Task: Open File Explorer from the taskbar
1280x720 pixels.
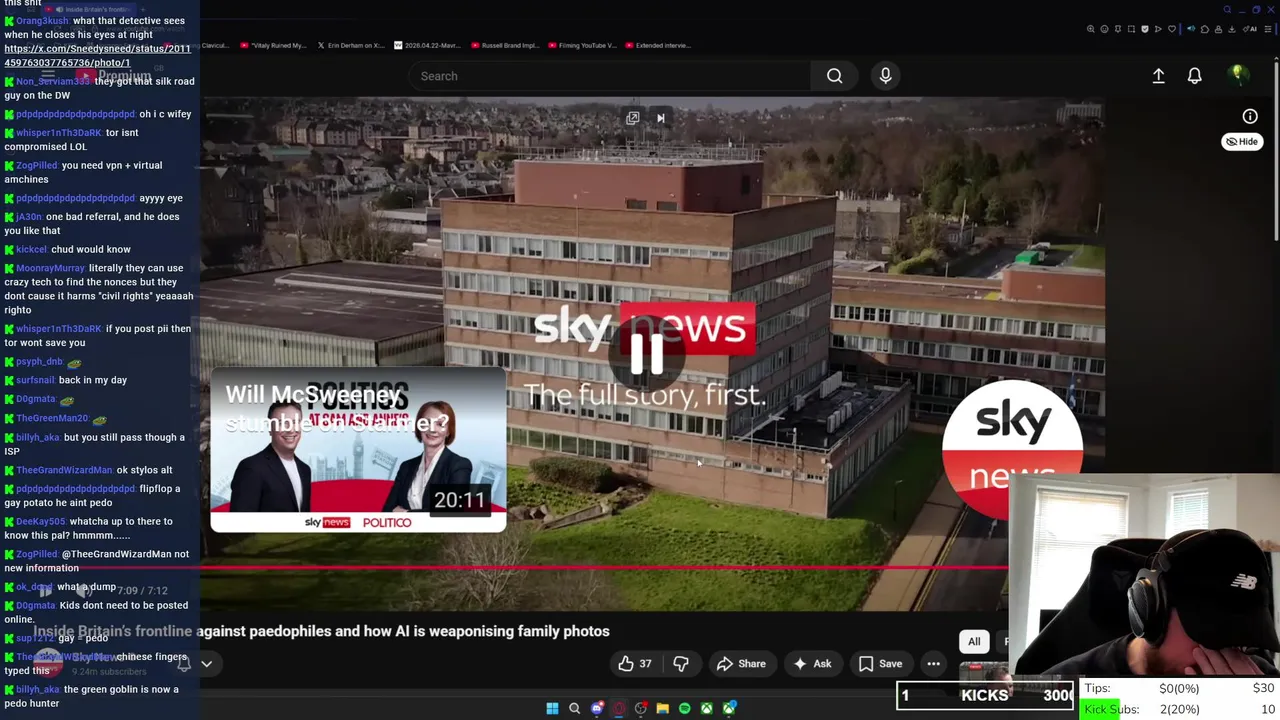Action: point(662,708)
